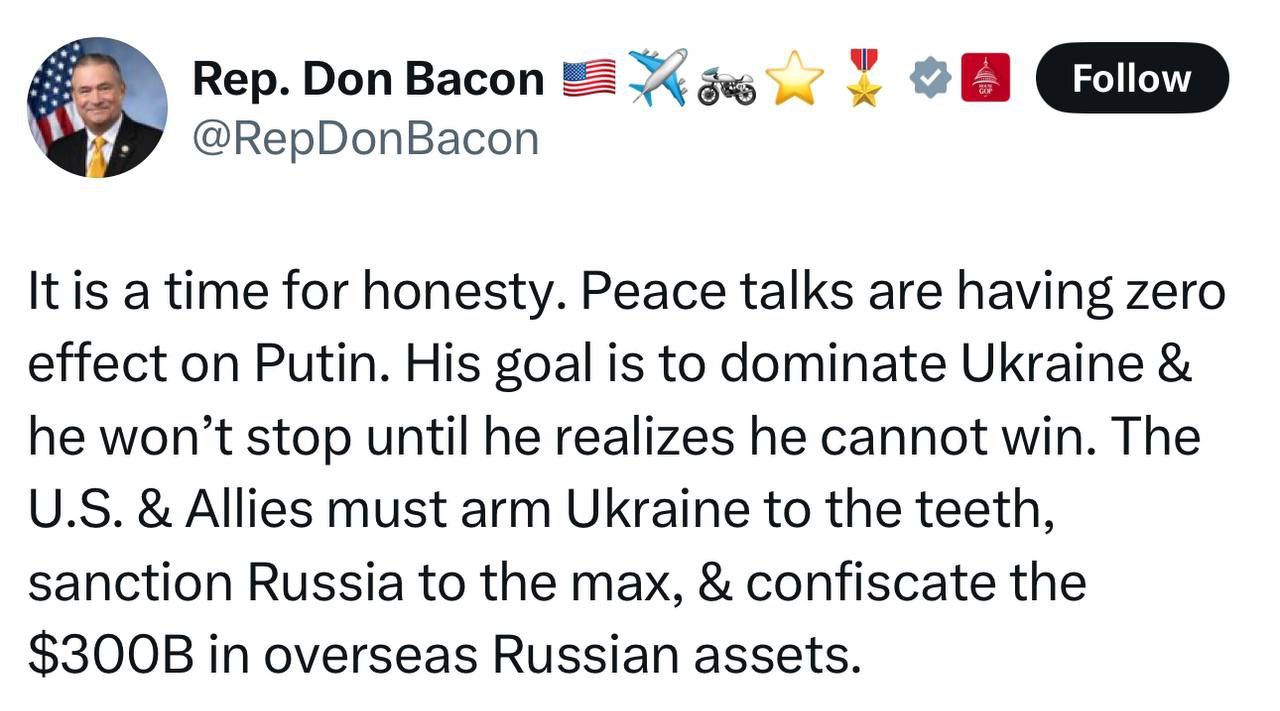Click the military medal emoji
Viewport: 1280px width, 711px height.
pos(862,78)
